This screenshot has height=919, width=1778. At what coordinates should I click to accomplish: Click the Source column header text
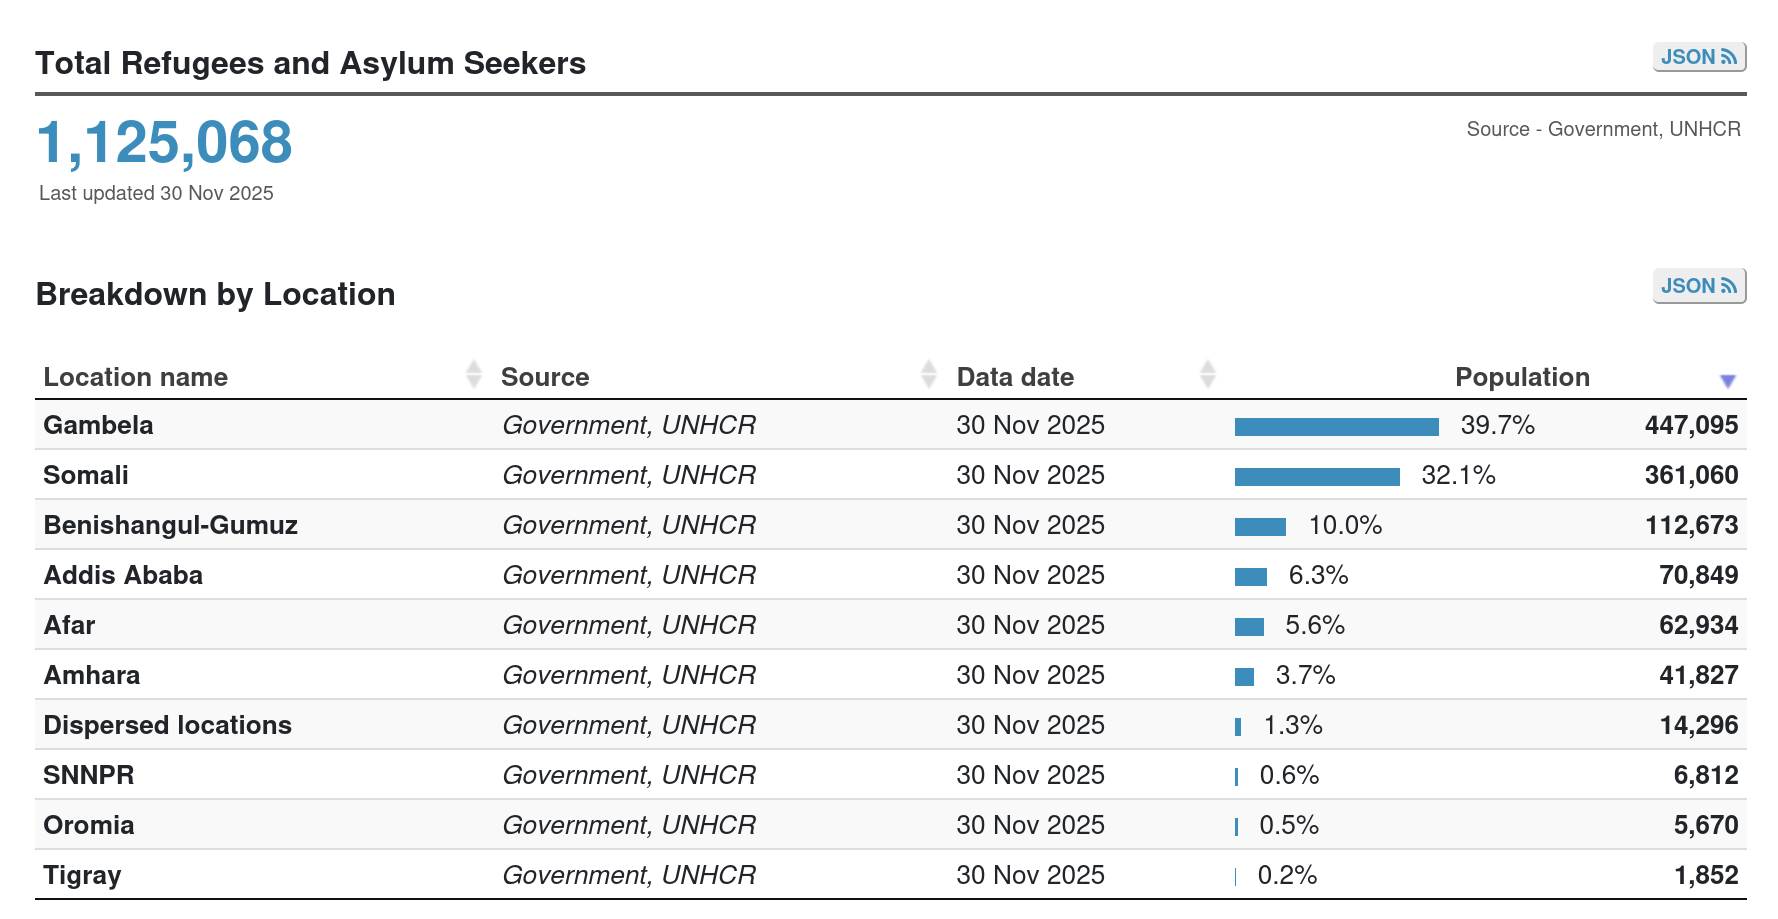(545, 377)
